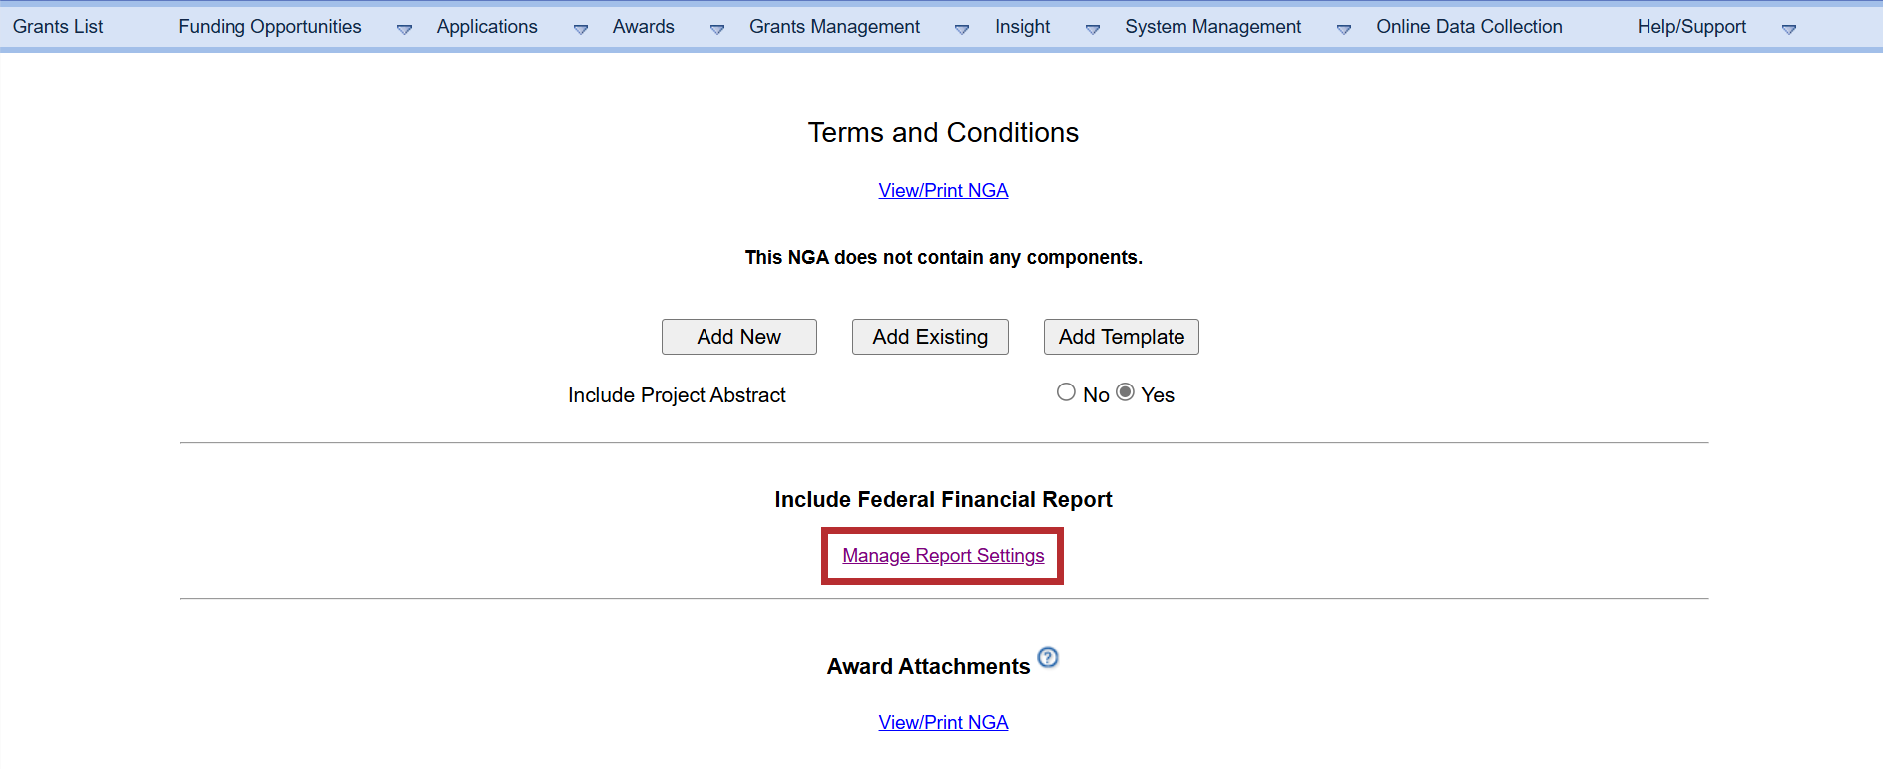Click the Add Template button

(x=1120, y=337)
